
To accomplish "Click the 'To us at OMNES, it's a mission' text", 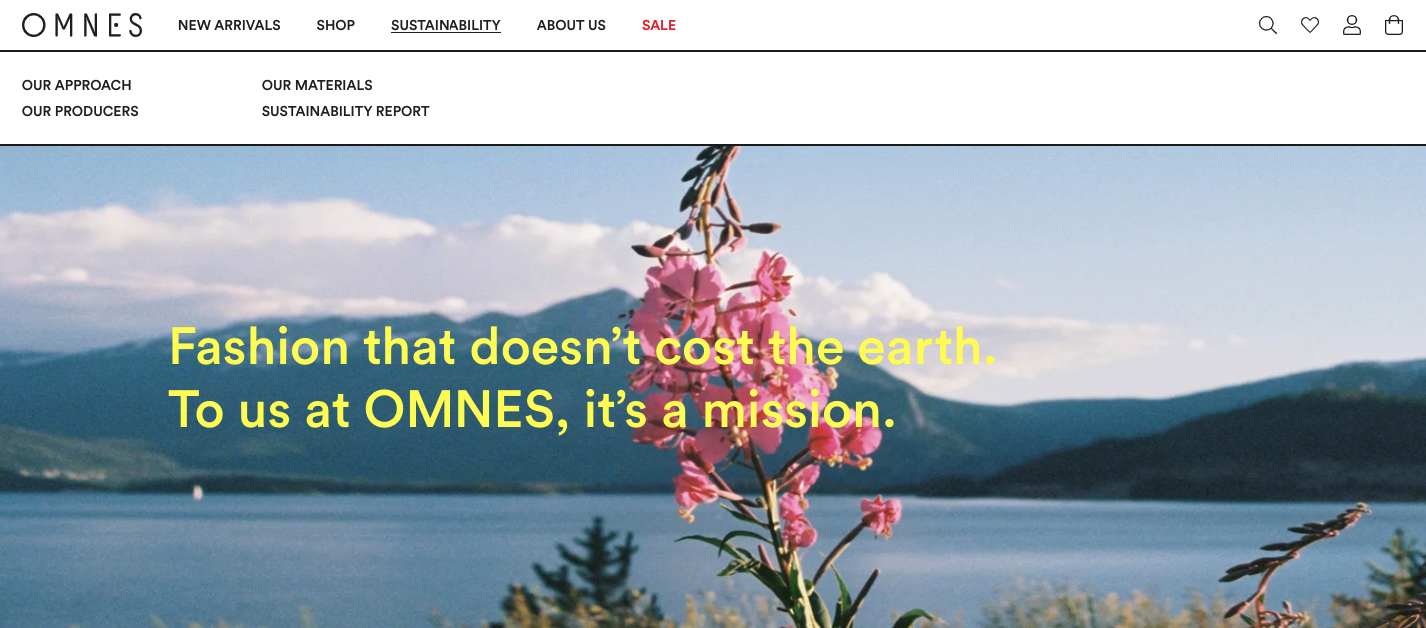I will point(532,410).
